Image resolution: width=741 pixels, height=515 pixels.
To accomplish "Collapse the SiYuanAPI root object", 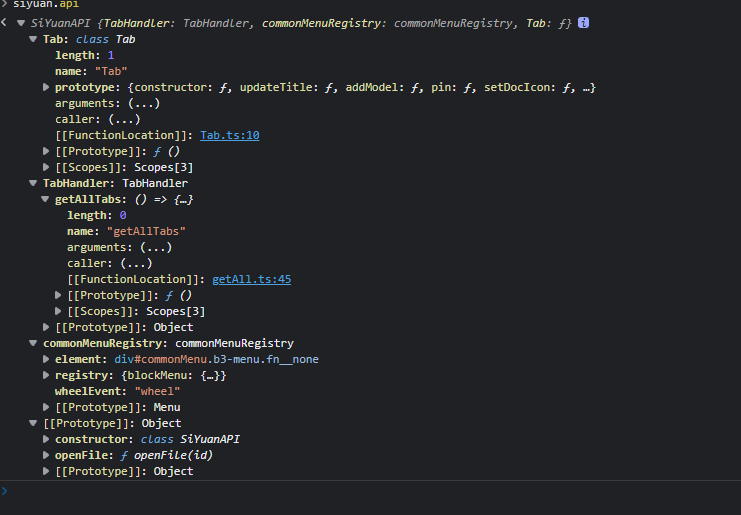I will [21, 23].
